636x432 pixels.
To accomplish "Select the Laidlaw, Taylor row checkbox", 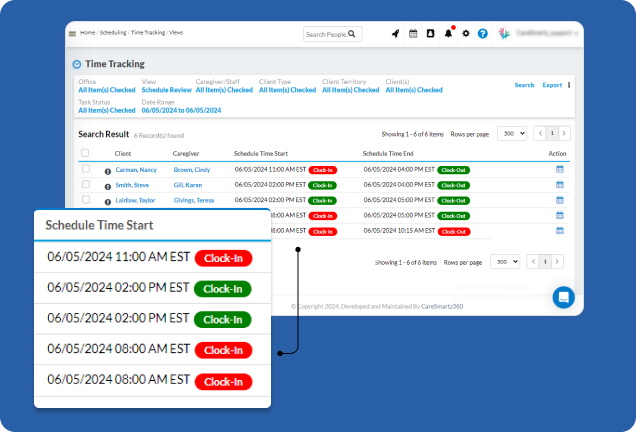I will [x=86, y=200].
